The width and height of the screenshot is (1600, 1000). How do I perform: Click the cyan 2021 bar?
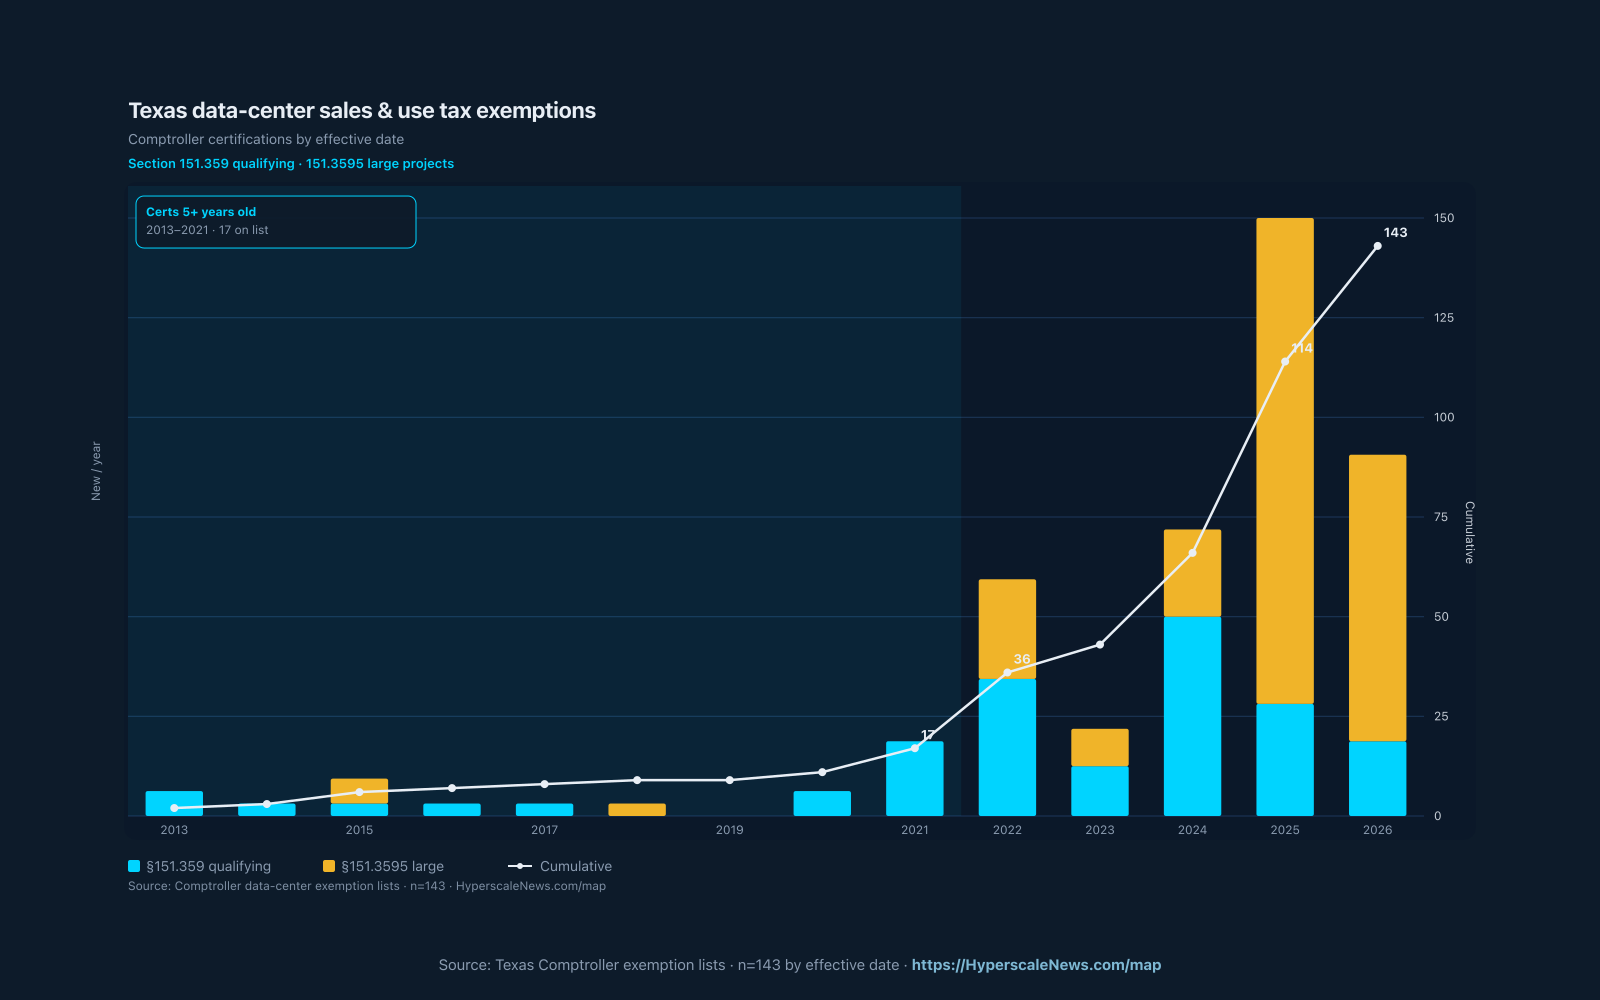click(x=915, y=779)
